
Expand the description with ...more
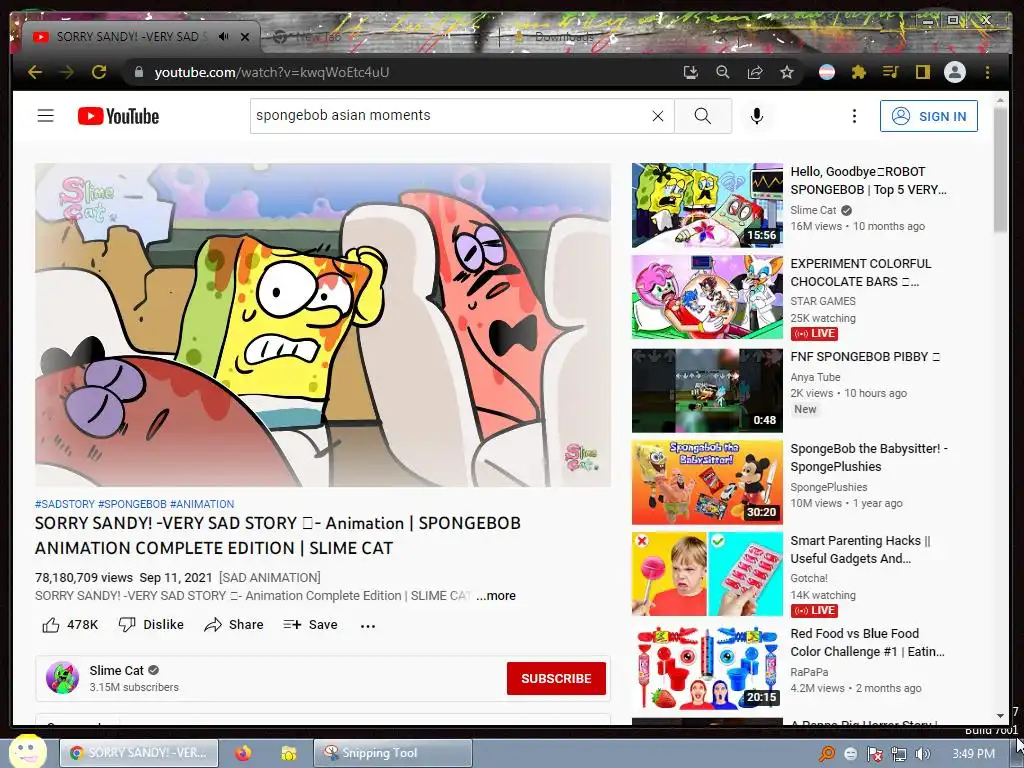pyautogui.click(x=496, y=596)
